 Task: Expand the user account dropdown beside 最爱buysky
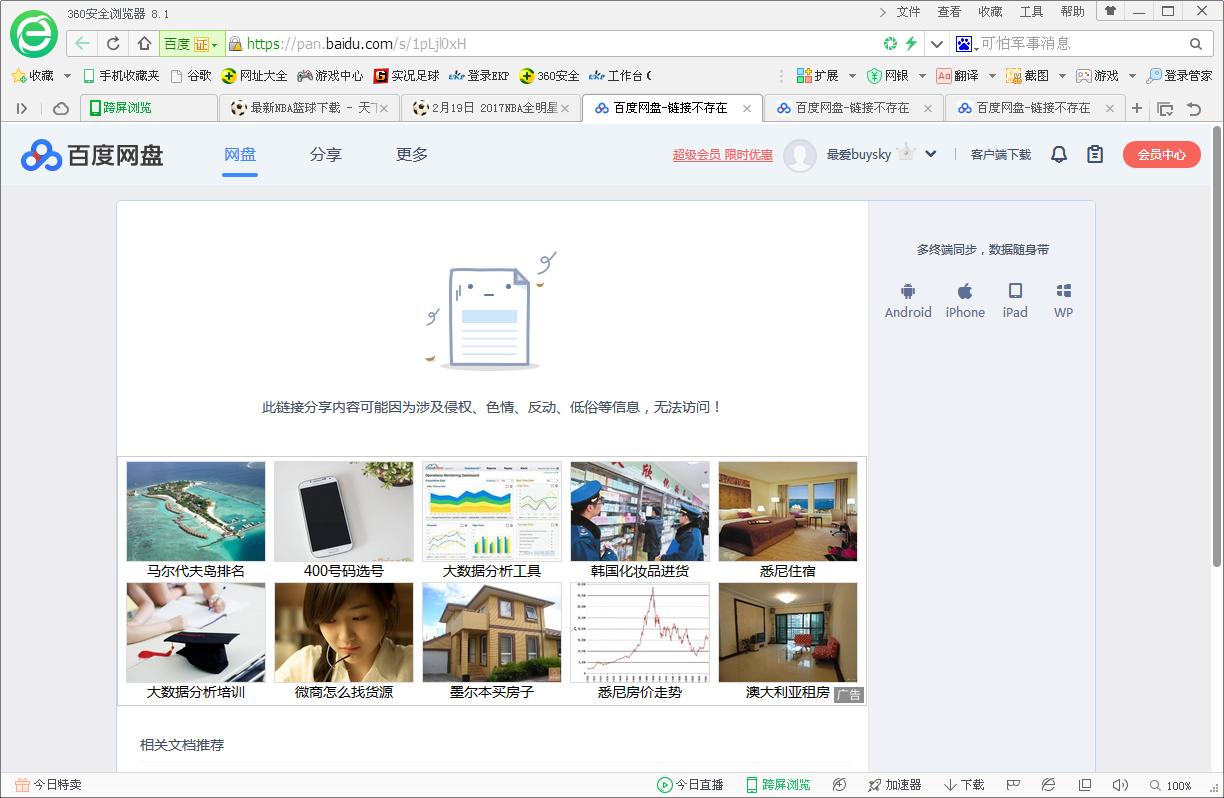point(931,154)
